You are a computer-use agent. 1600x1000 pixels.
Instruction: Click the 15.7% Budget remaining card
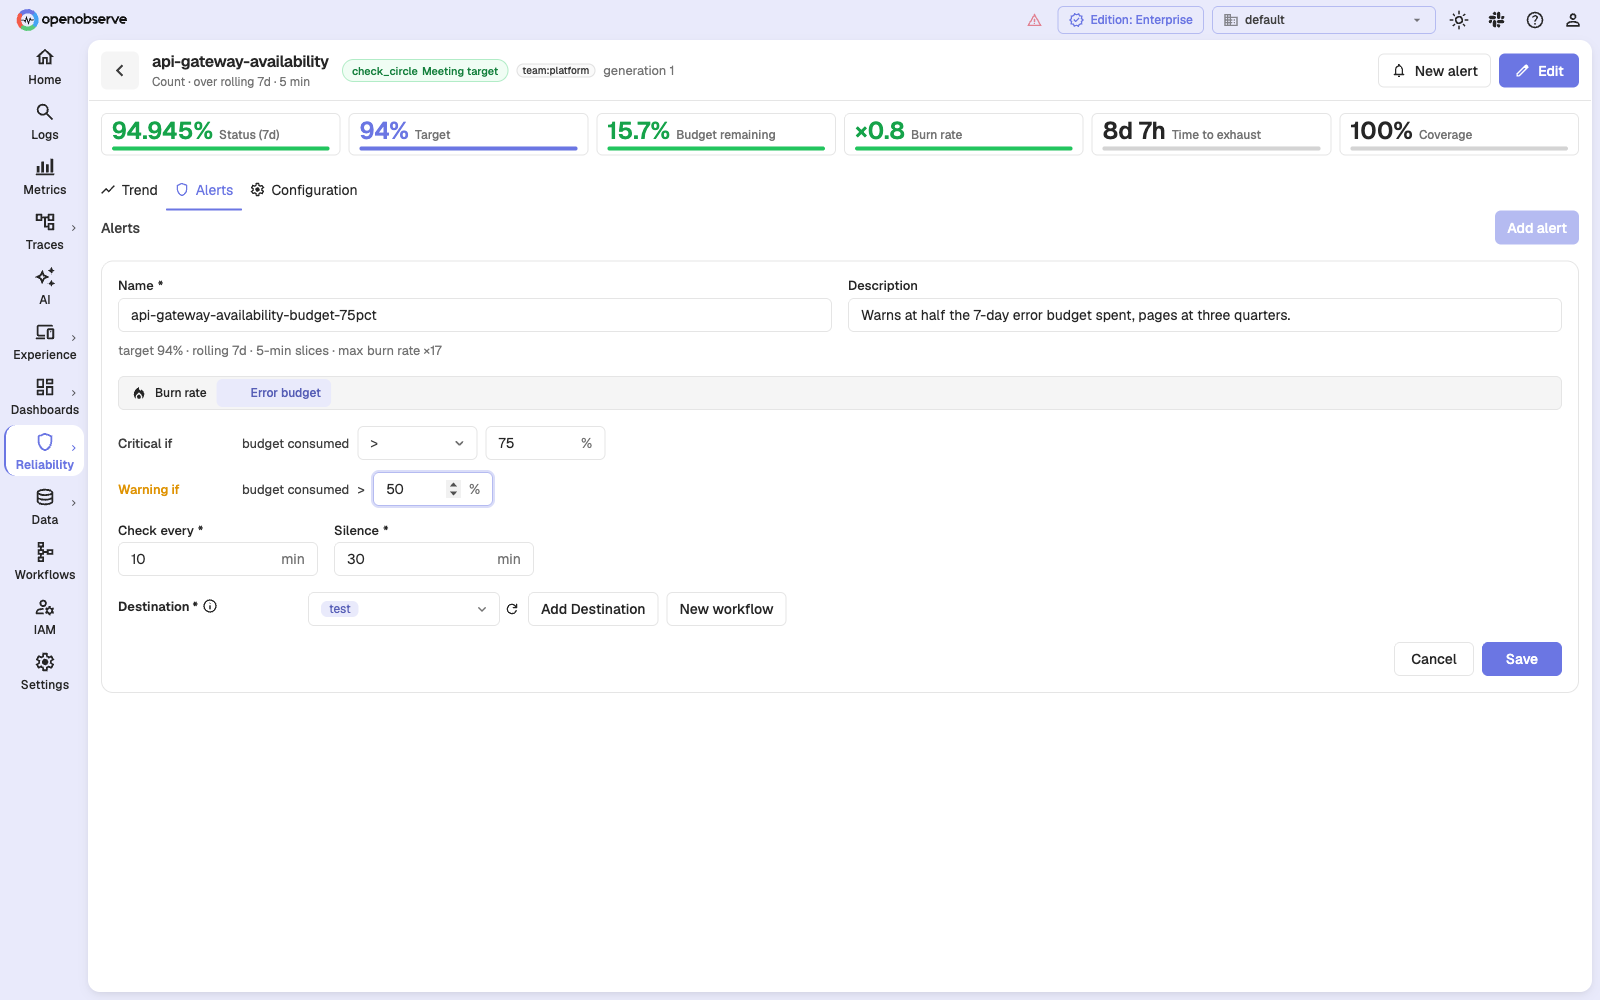point(716,134)
